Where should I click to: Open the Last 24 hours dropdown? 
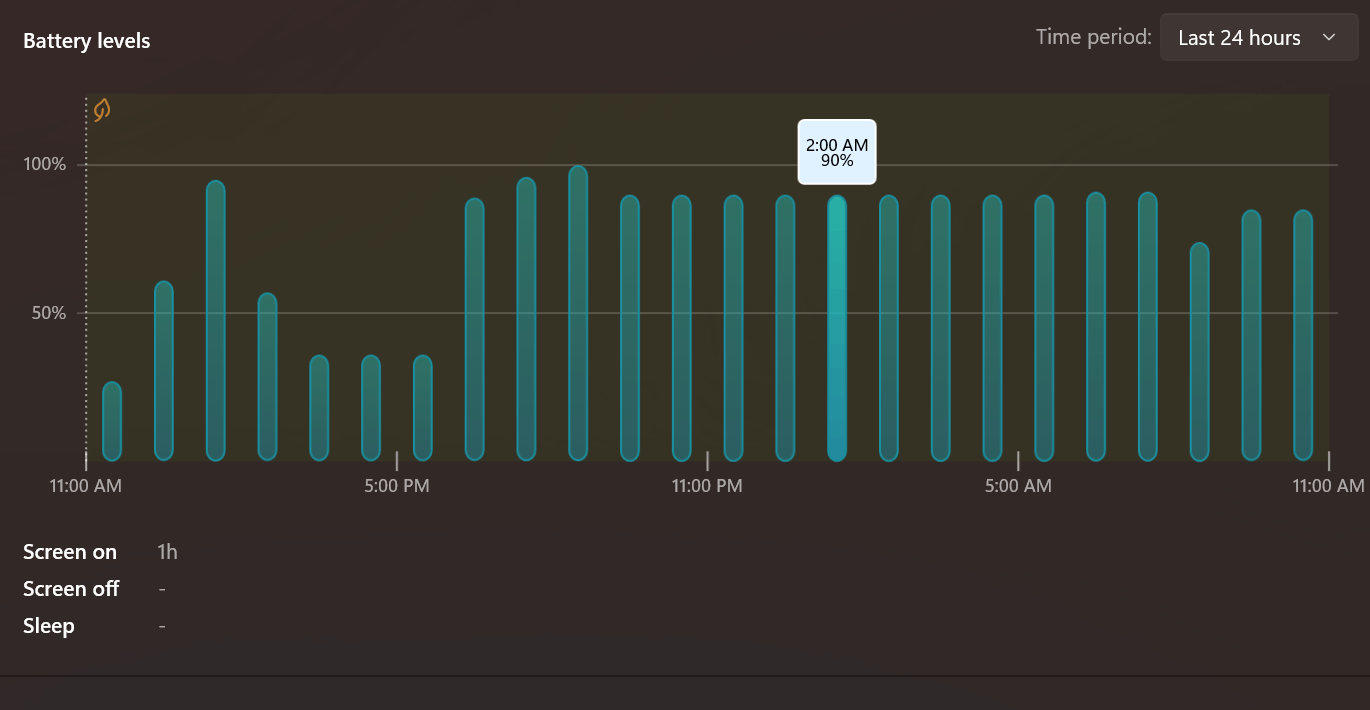[x=1259, y=38]
